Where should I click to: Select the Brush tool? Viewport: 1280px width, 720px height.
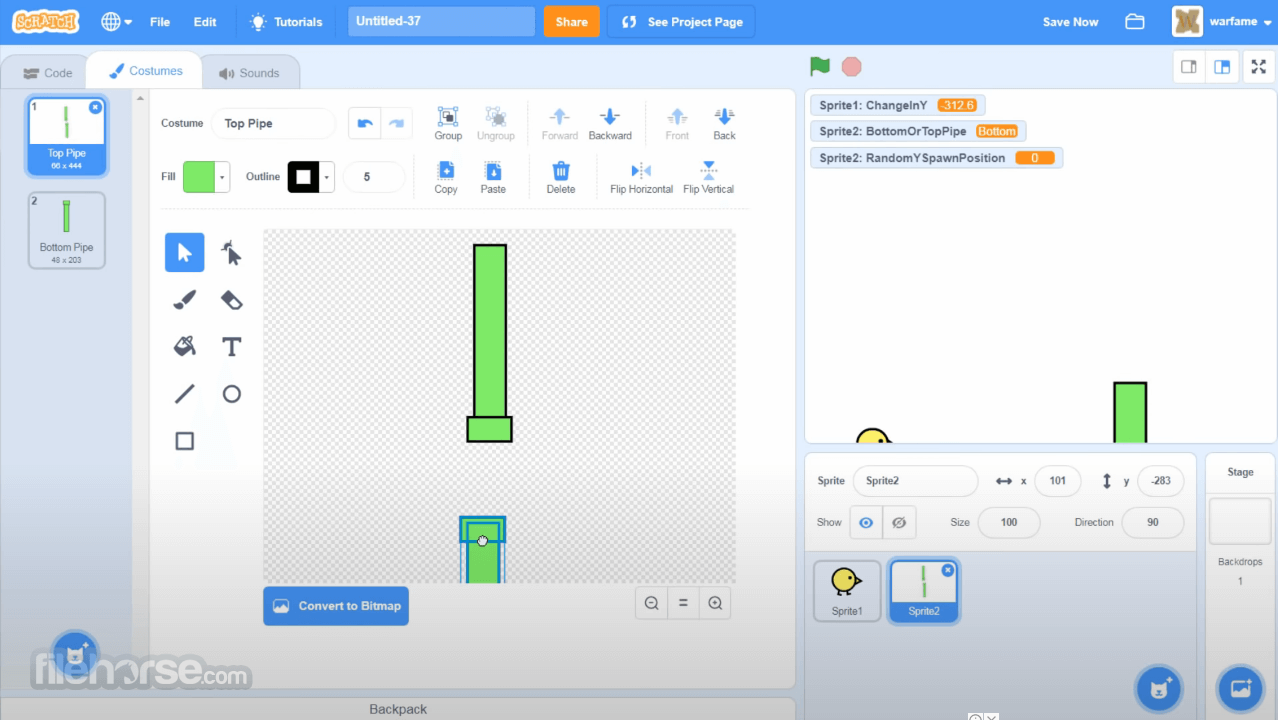pyautogui.click(x=185, y=300)
